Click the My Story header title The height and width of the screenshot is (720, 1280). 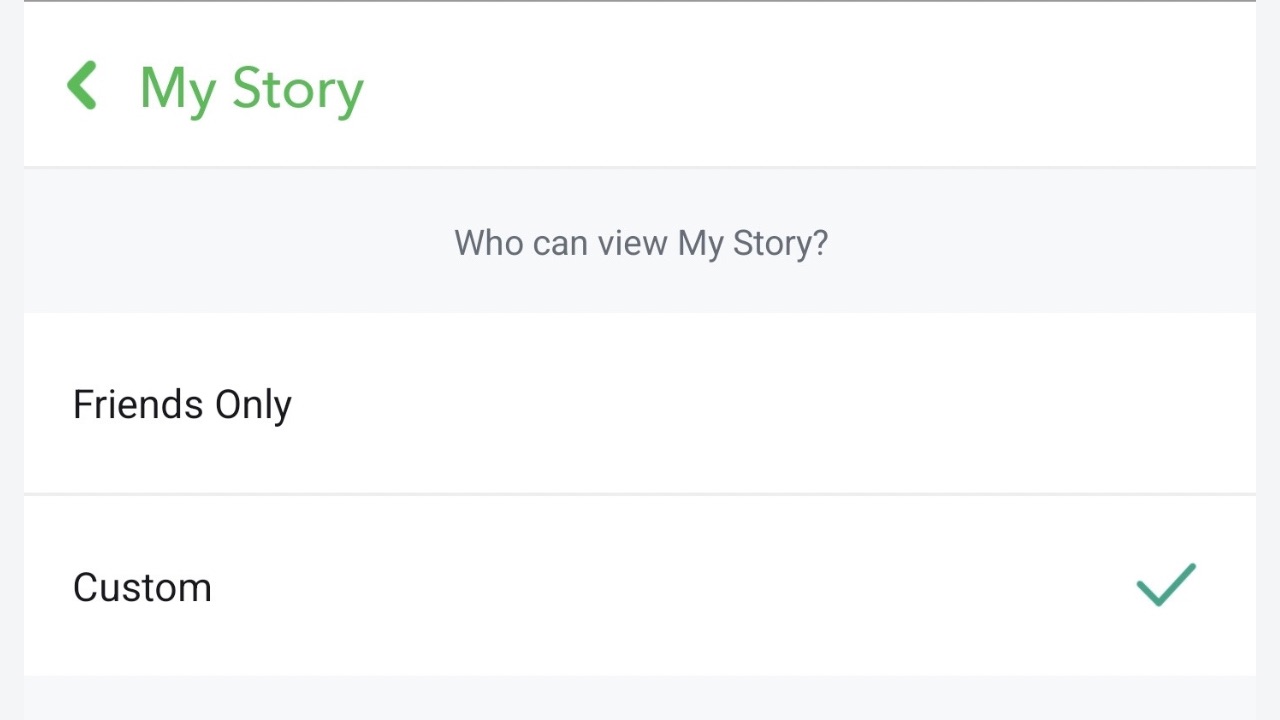pos(251,89)
